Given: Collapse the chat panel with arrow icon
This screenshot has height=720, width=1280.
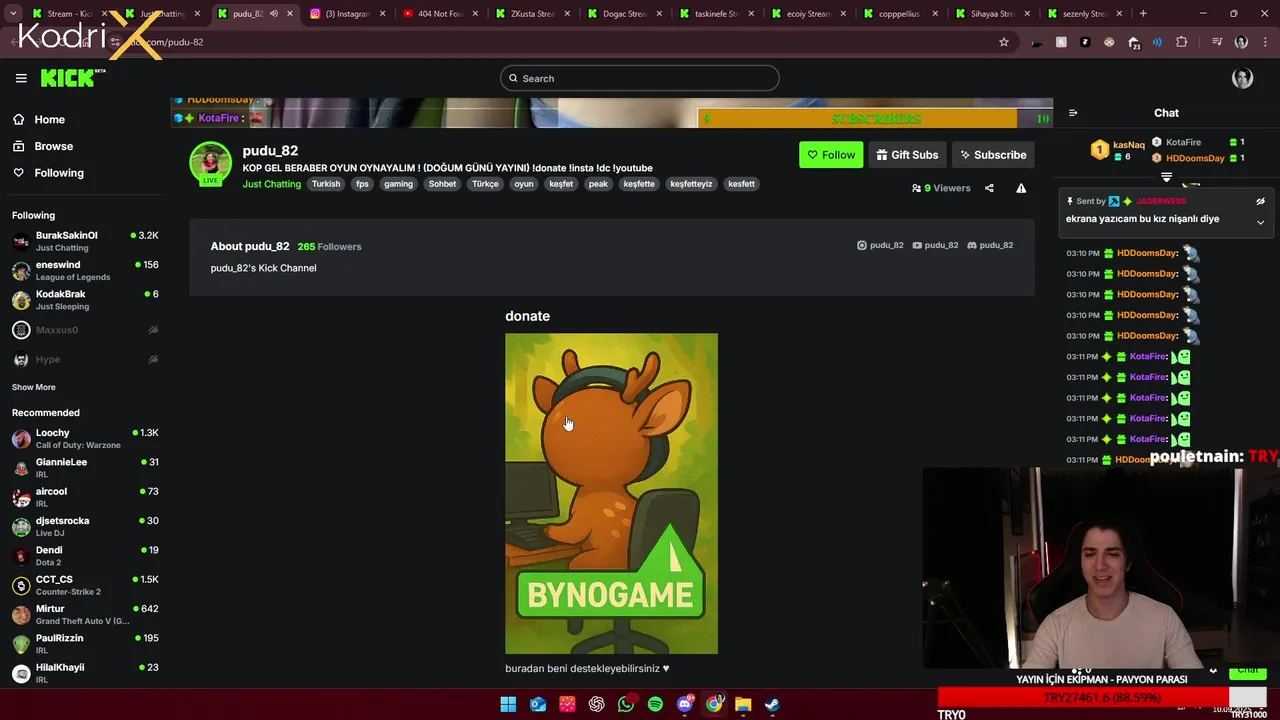Looking at the screenshot, I should coord(1073,113).
